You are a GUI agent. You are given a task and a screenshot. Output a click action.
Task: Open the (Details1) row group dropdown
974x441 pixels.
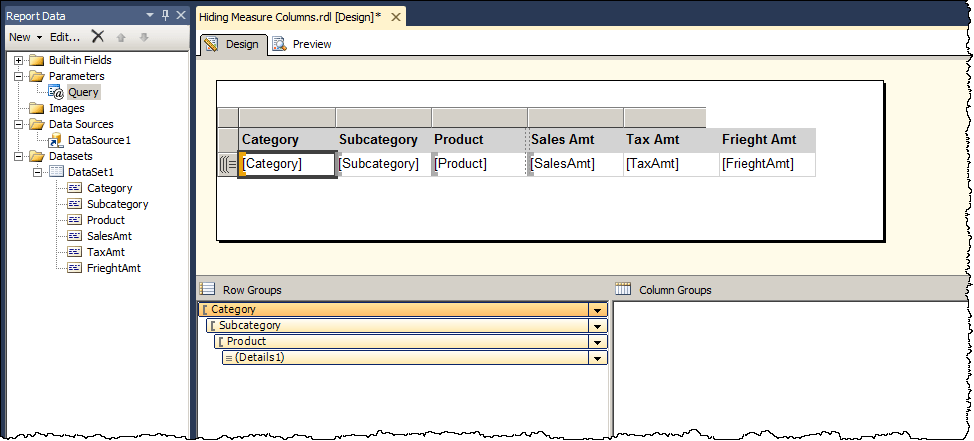coord(598,358)
